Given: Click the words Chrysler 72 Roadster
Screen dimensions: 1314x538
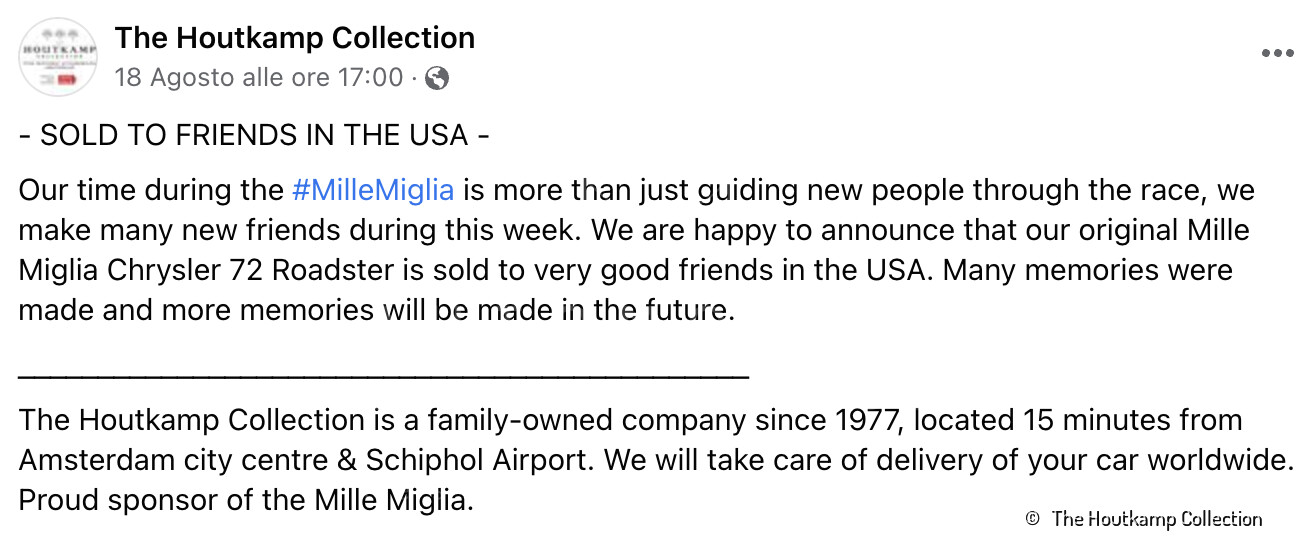Looking at the screenshot, I should 227,270.
